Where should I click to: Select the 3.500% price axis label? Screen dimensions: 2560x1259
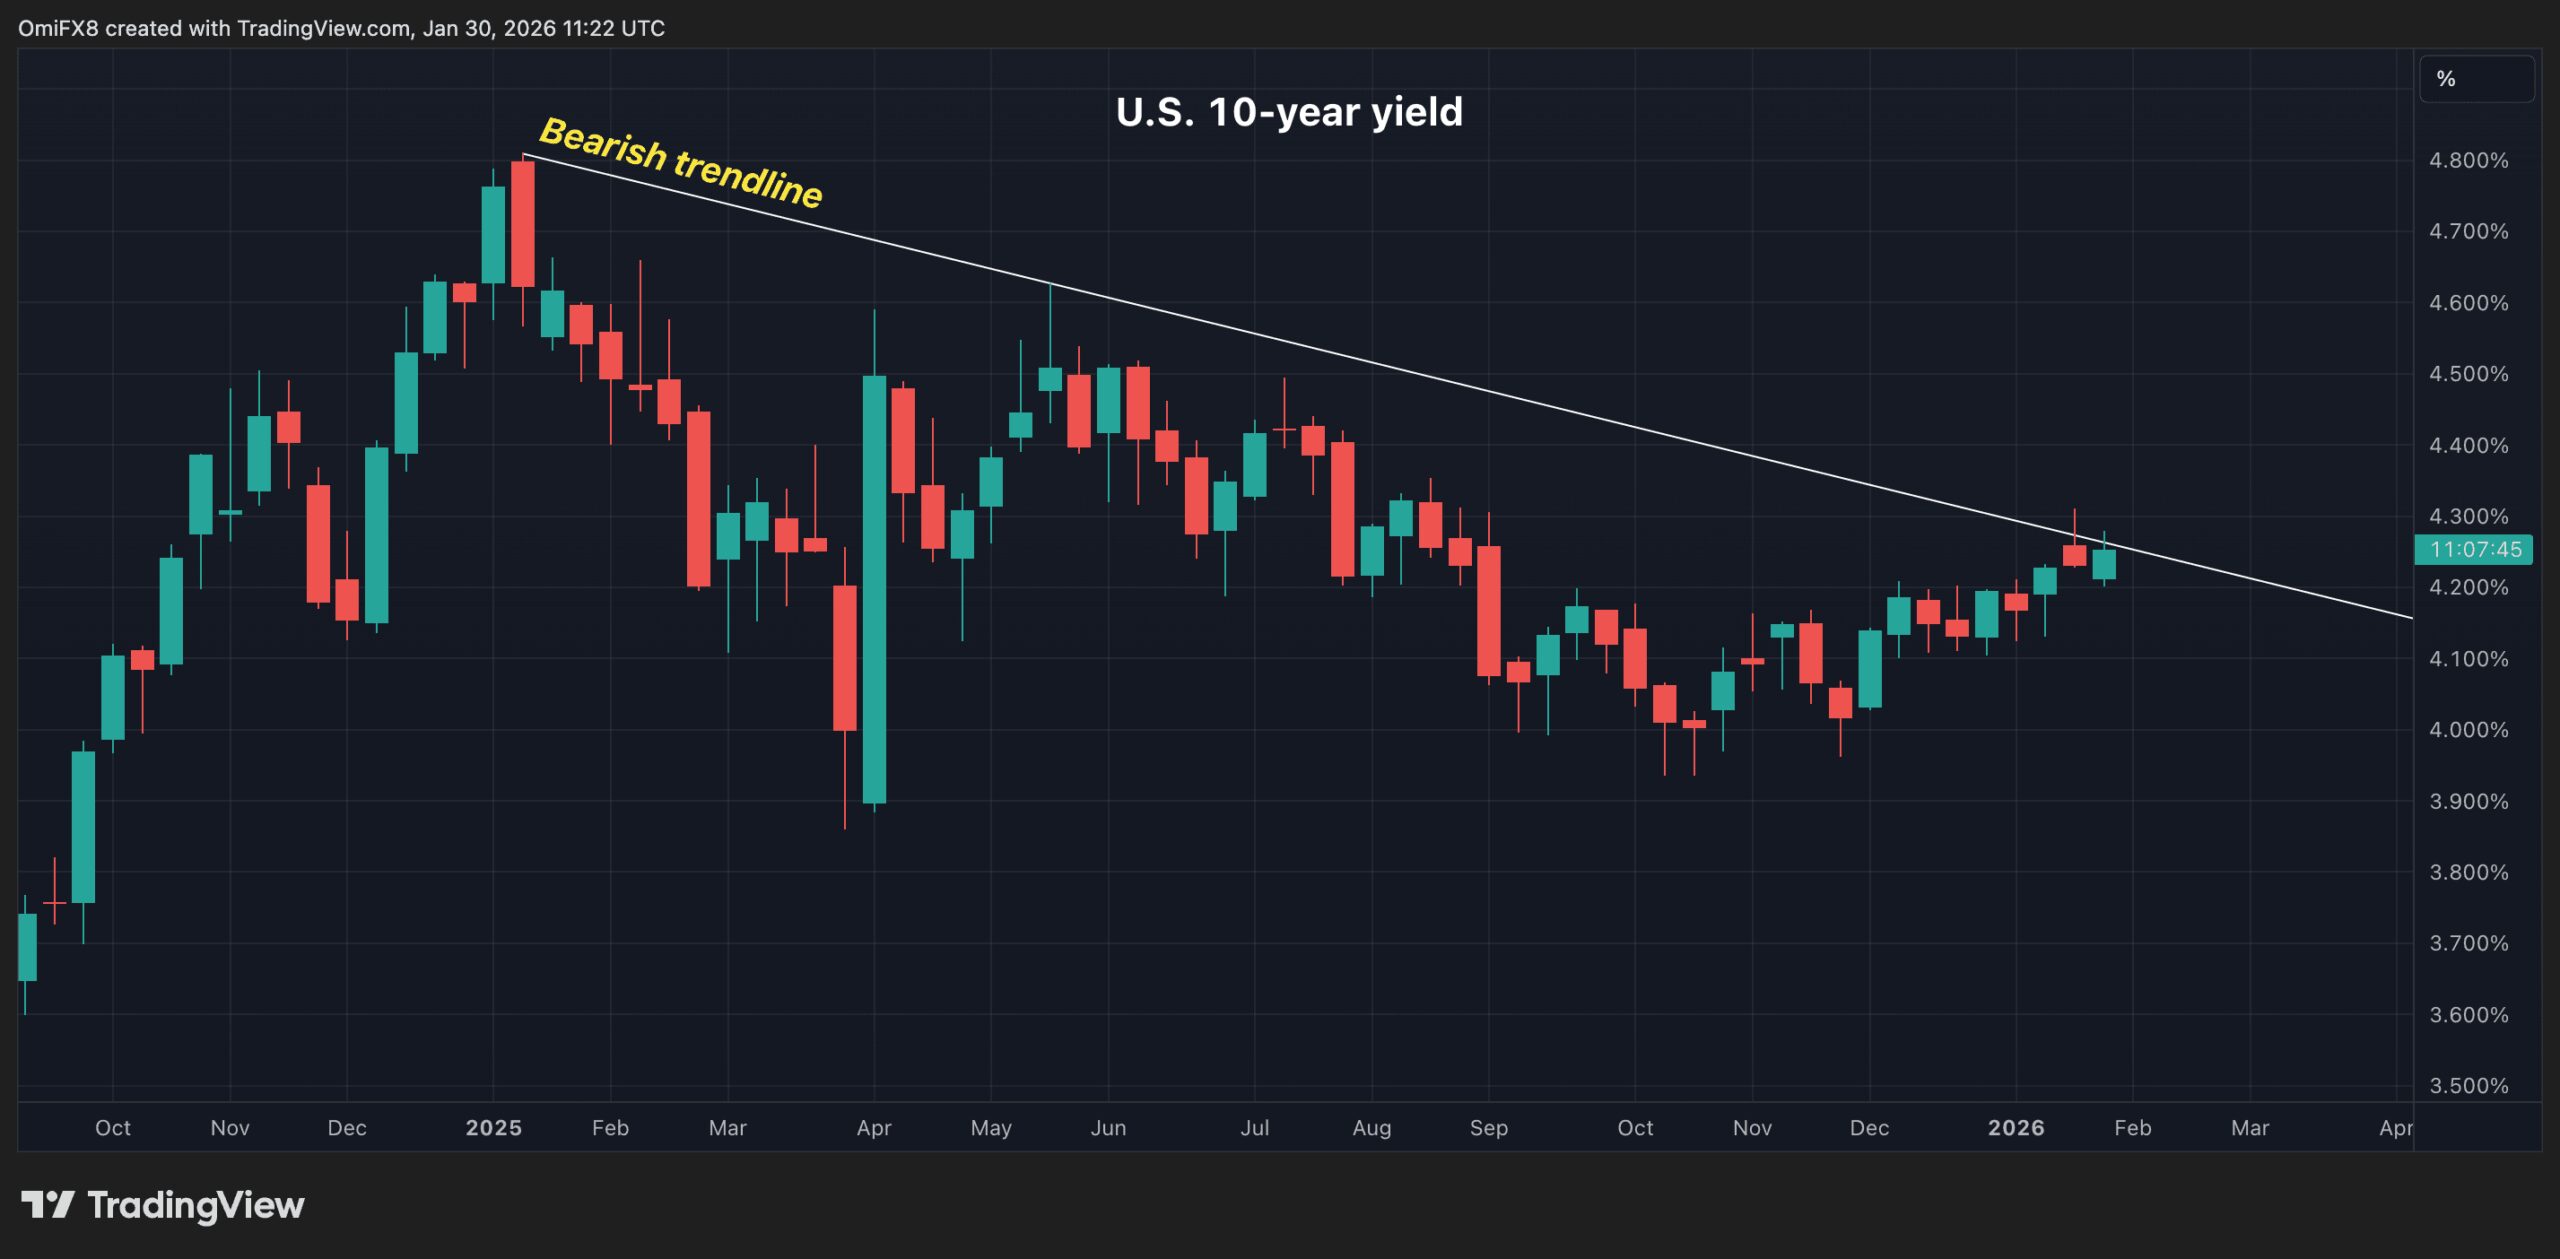[2468, 1086]
